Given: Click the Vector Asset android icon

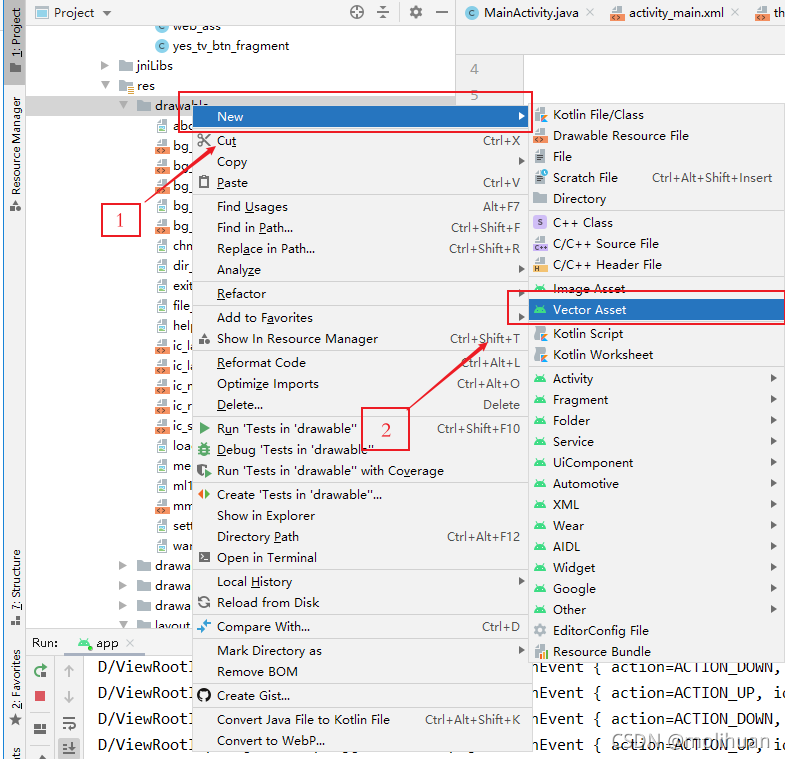Looking at the screenshot, I should [x=540, y=309].
